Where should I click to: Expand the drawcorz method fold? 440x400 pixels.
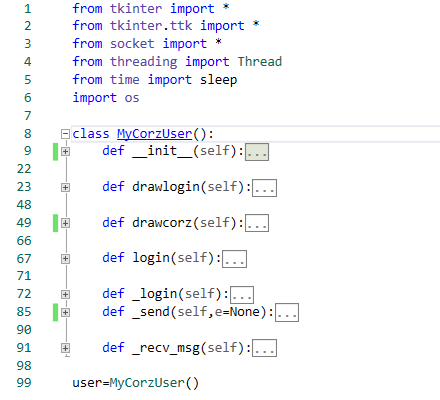click(65, 223)
